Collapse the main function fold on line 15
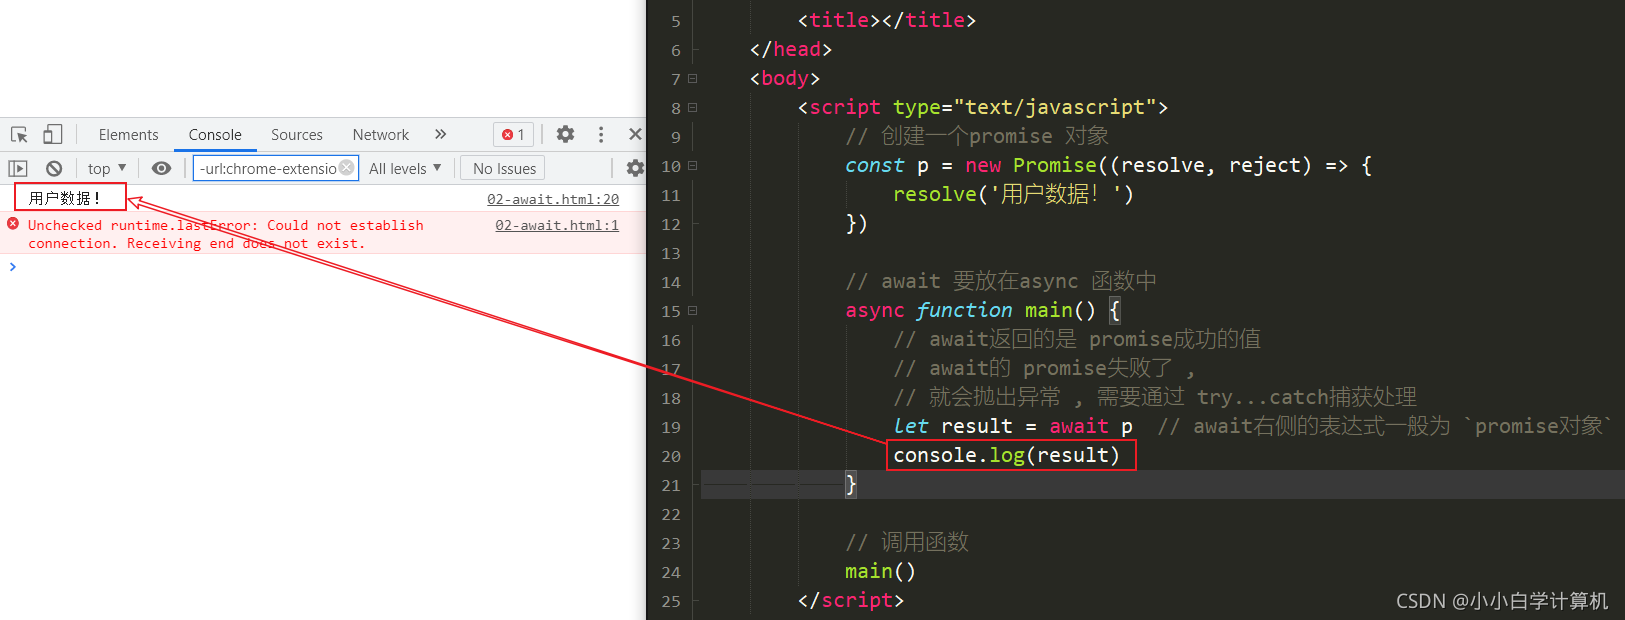The height and width of the screenshot is (620, 1625). (x=692, y=310)
